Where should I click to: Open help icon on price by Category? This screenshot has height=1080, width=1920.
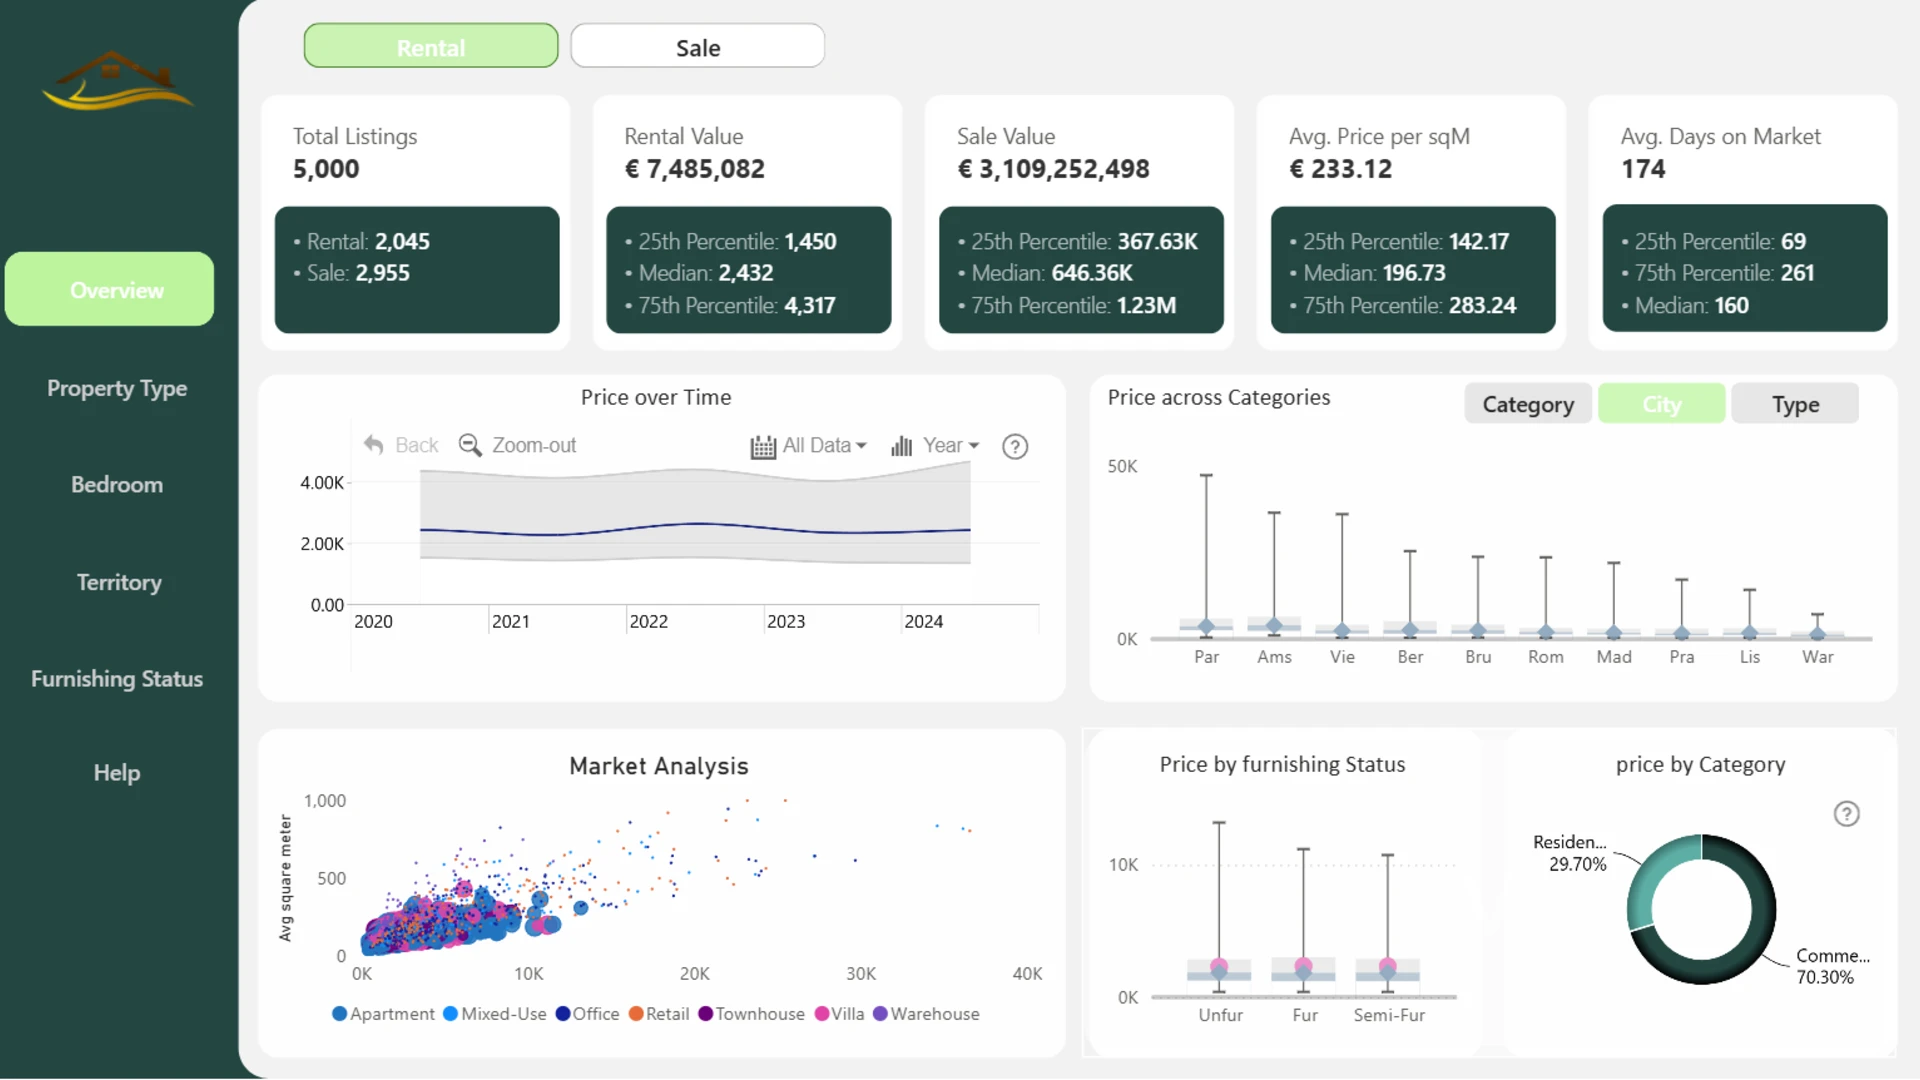click(1846, 814)
